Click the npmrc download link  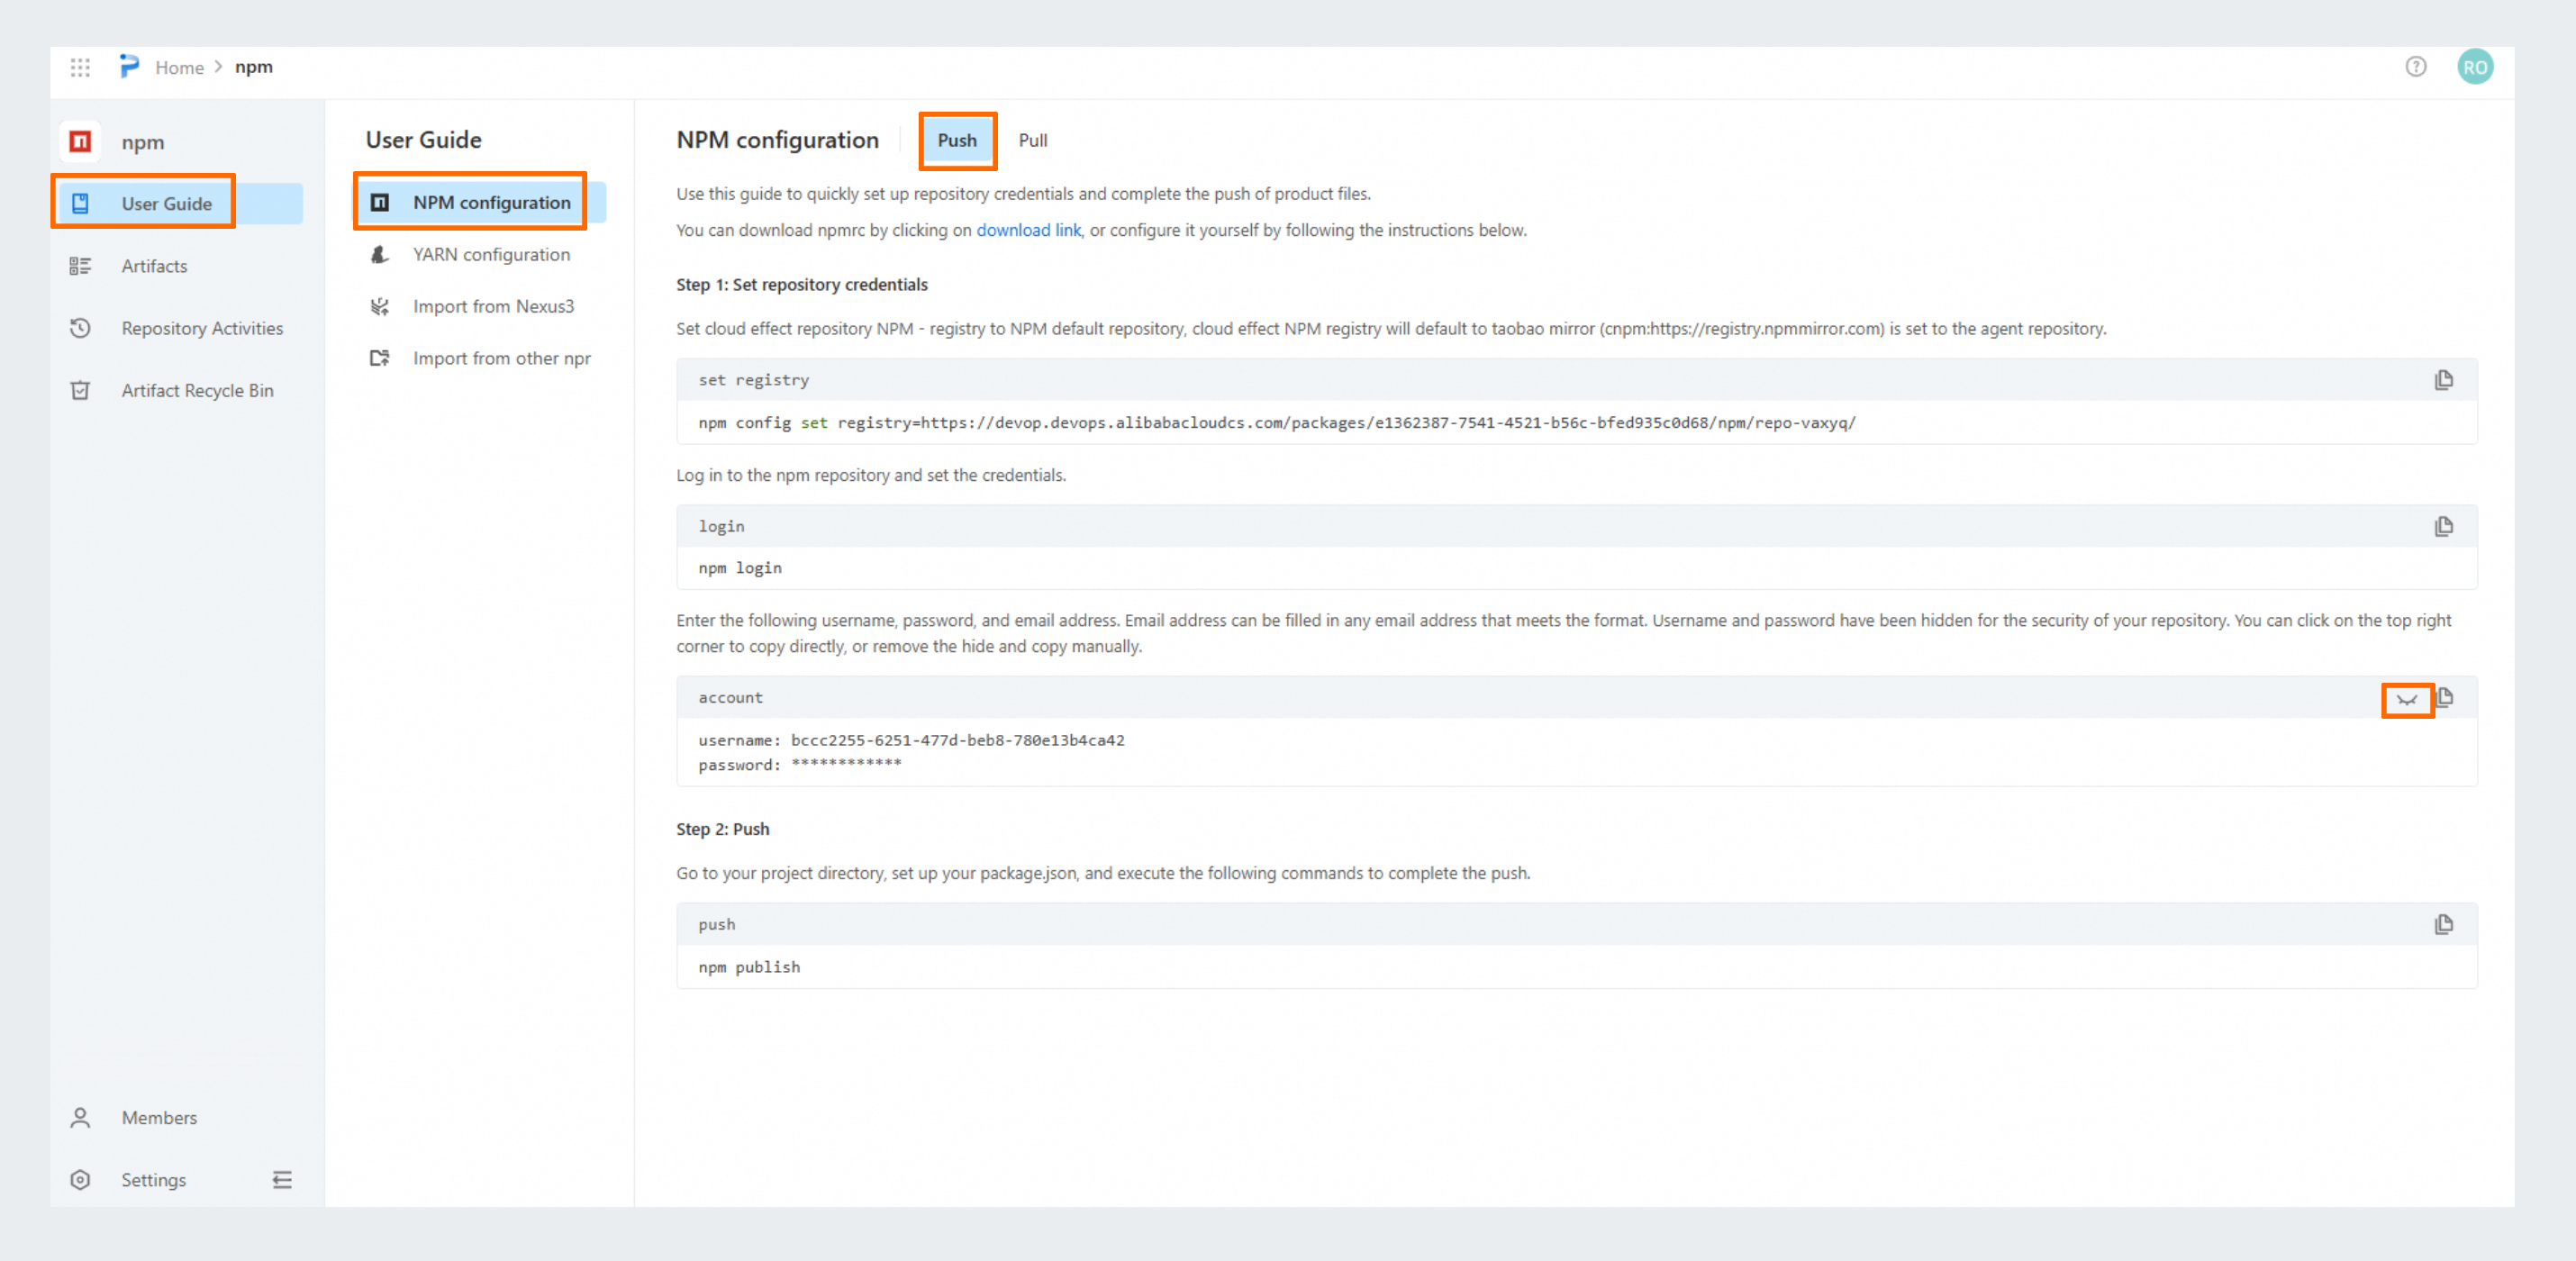coord(1028,230)
